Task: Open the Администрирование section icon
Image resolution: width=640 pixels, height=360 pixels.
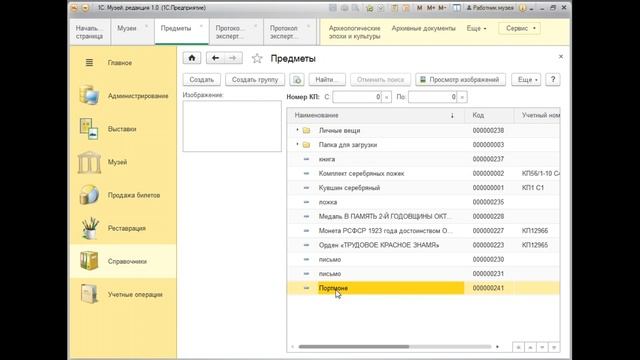Action: [x=89, y=96]
